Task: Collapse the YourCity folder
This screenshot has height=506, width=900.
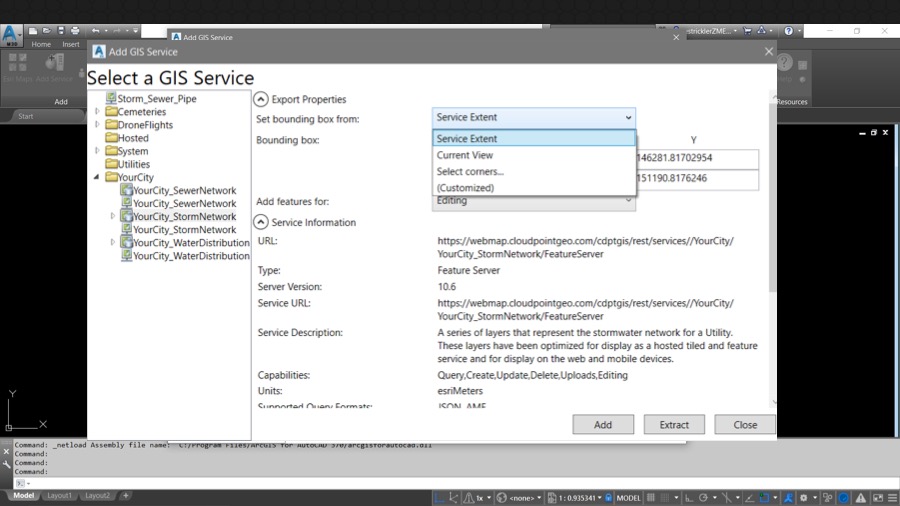Action: coord(97,177)
